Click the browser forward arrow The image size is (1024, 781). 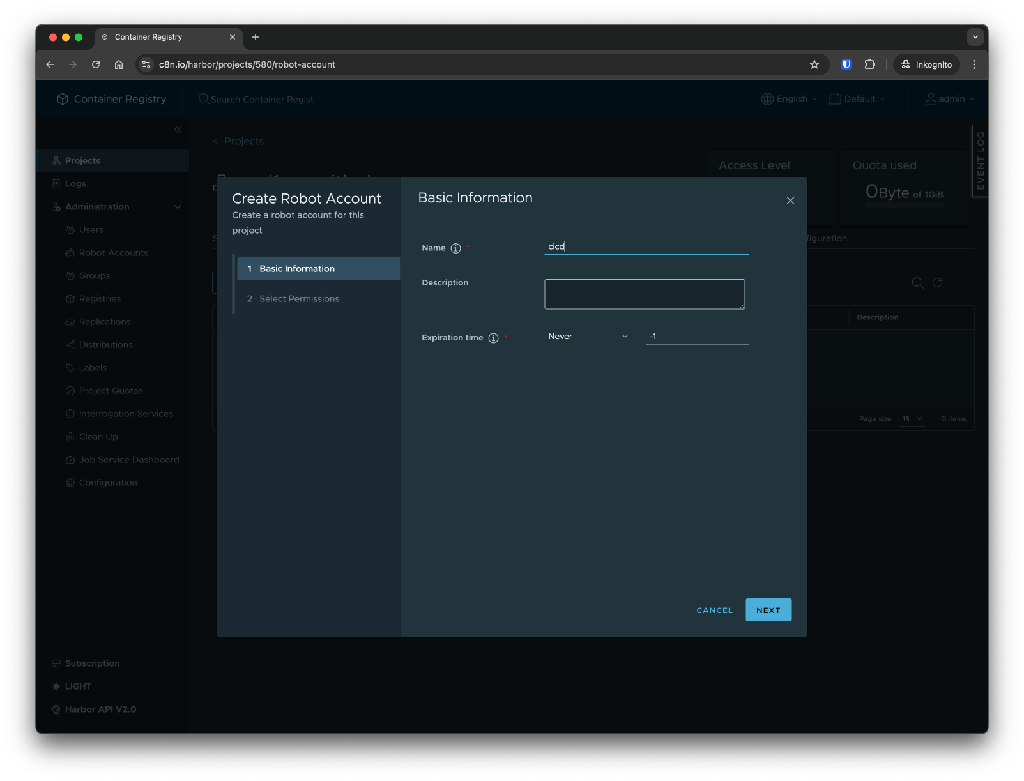pos(73,65)
